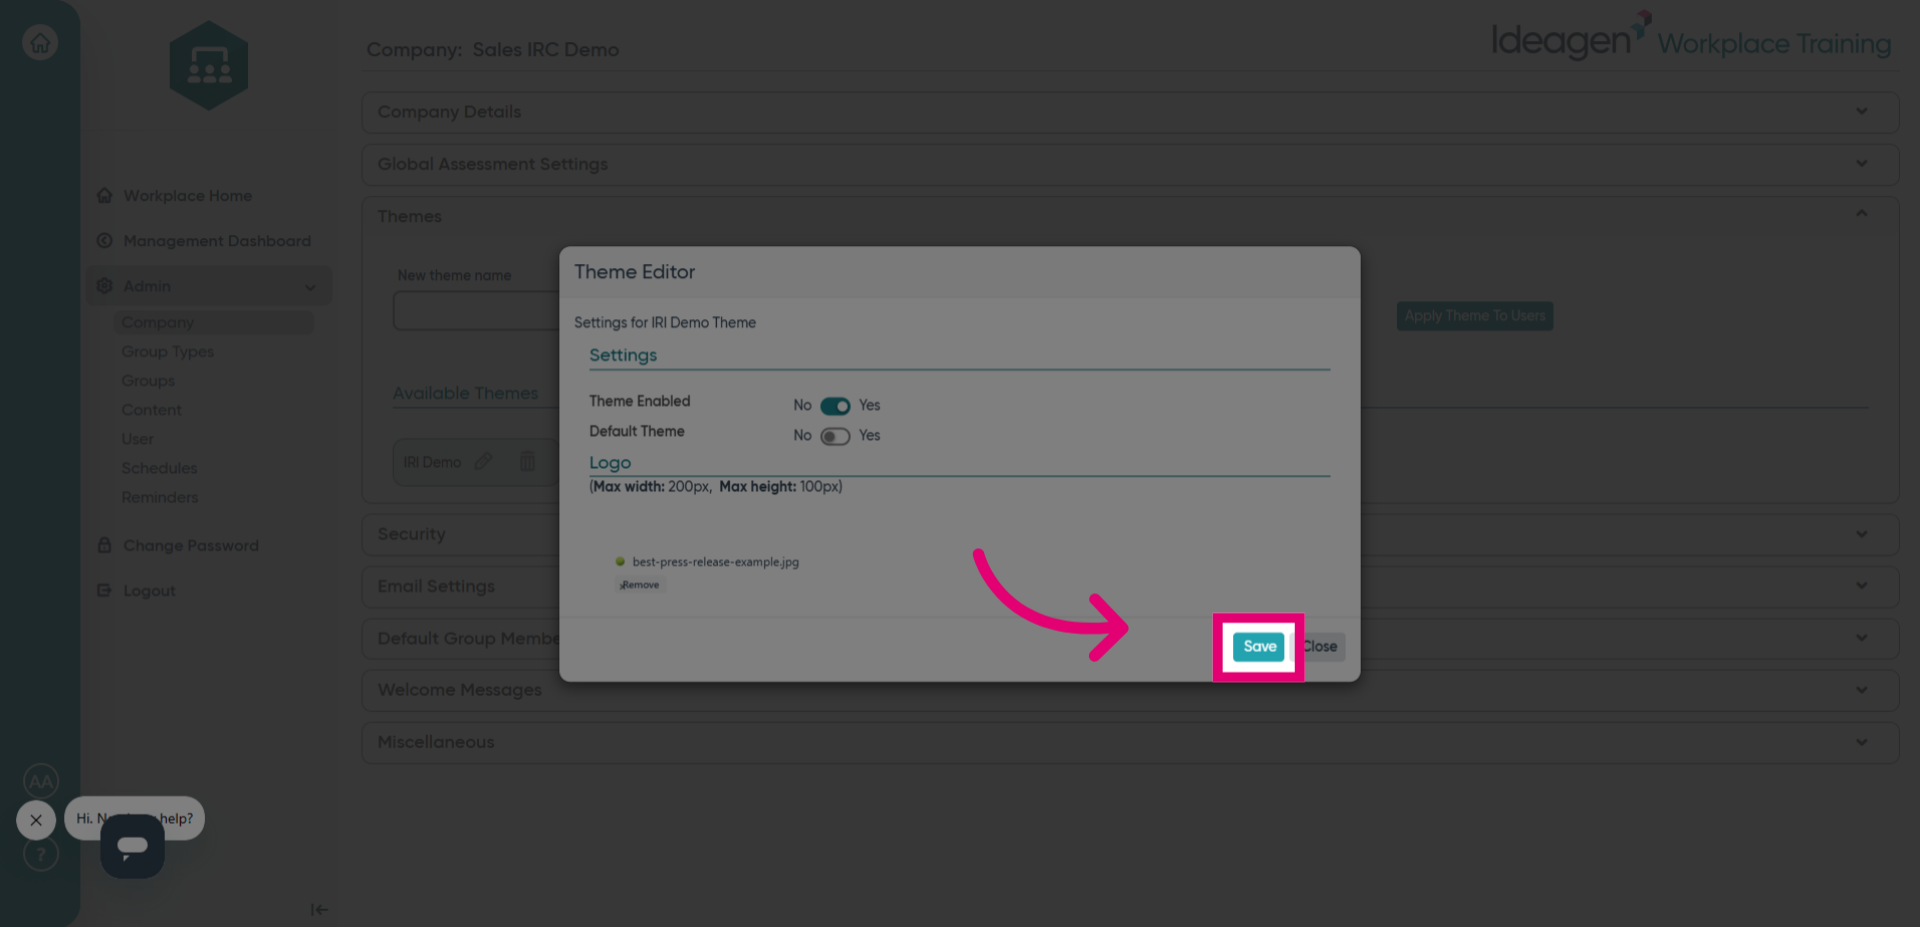Collapse the Themes section chevron
1920x927 pixels.
(1861, 213)
